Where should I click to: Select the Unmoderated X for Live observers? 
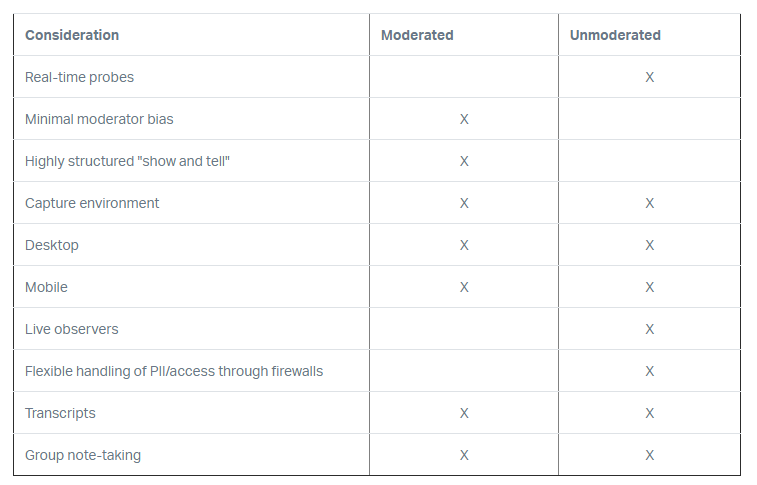[650, 329]
